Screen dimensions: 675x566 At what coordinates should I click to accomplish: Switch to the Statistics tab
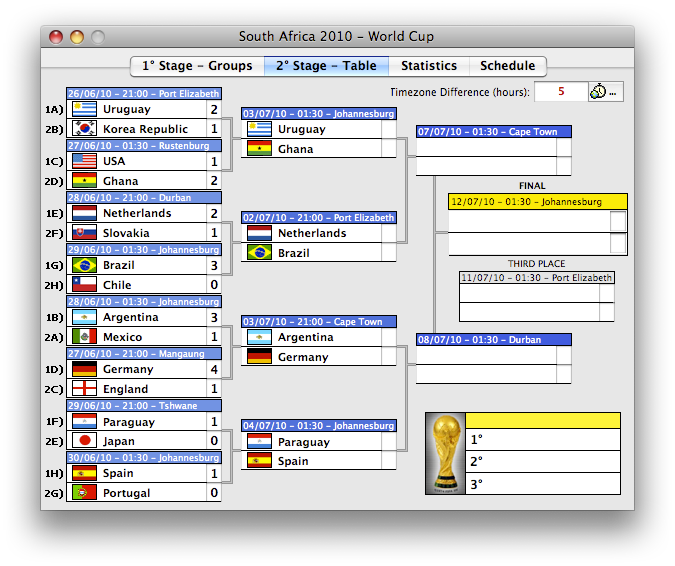pyautogui.click(x=429, y=66)
